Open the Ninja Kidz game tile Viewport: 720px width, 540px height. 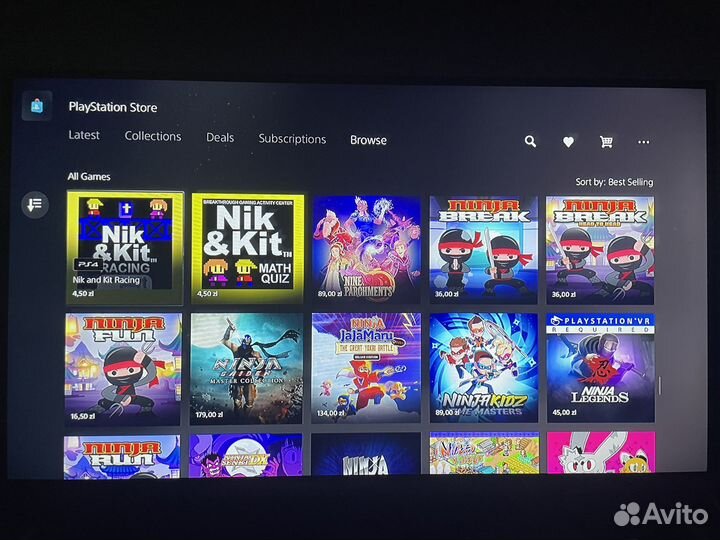(x=484, y=368)
